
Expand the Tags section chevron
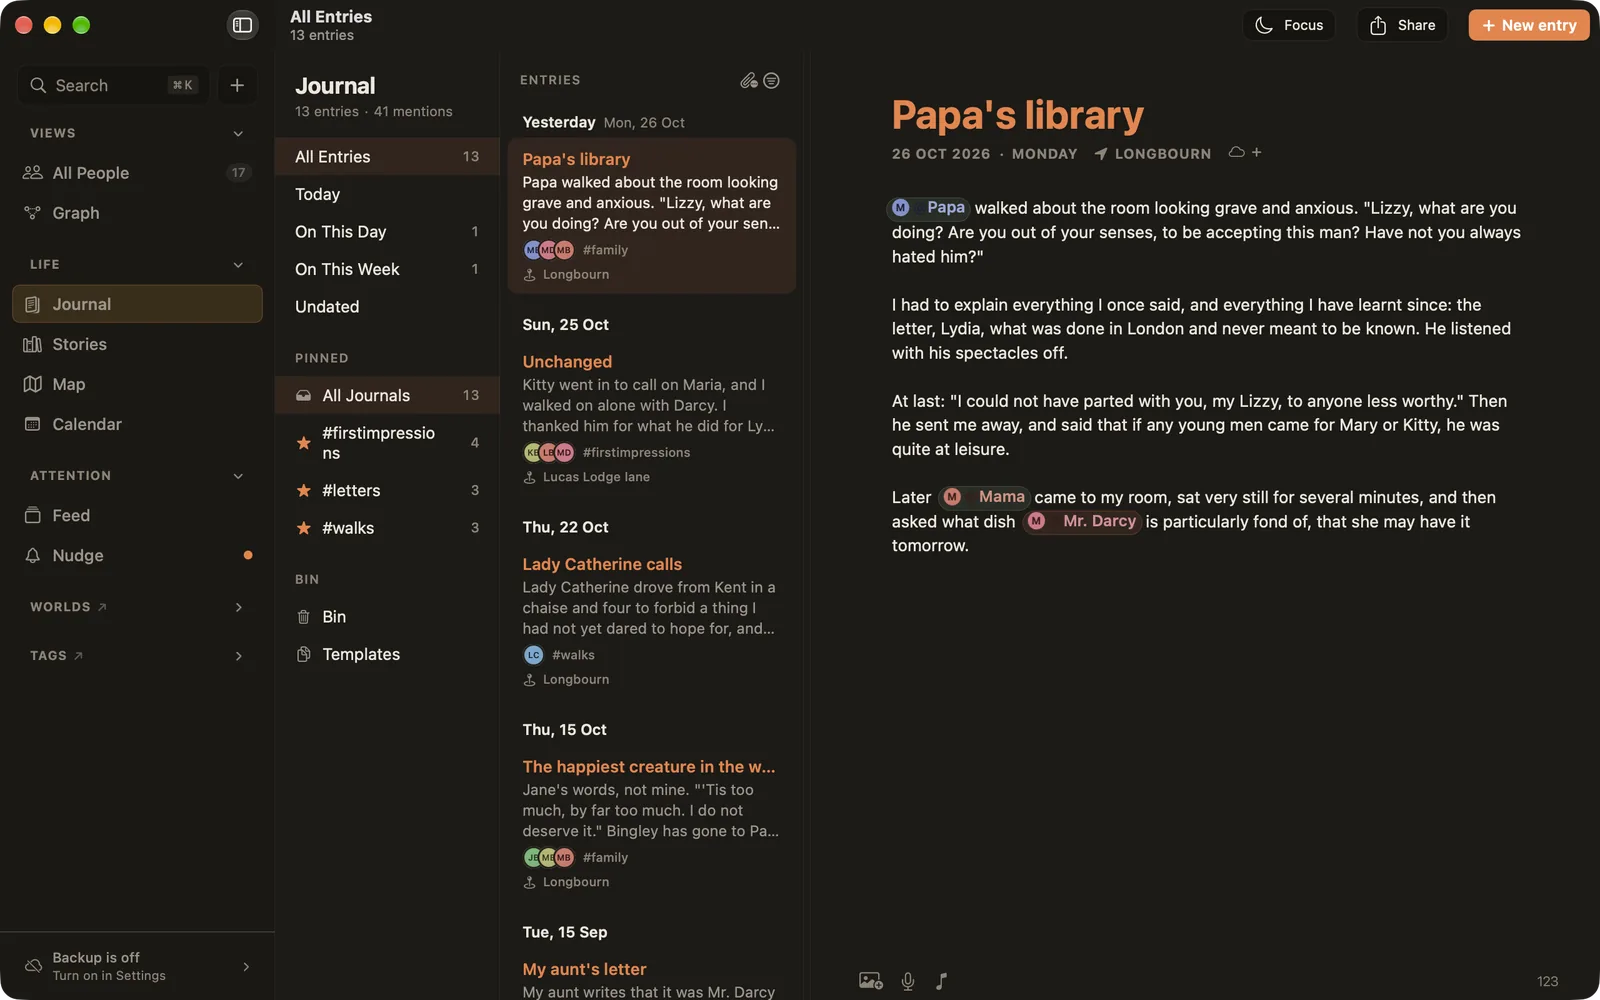[x=238, y=656]
